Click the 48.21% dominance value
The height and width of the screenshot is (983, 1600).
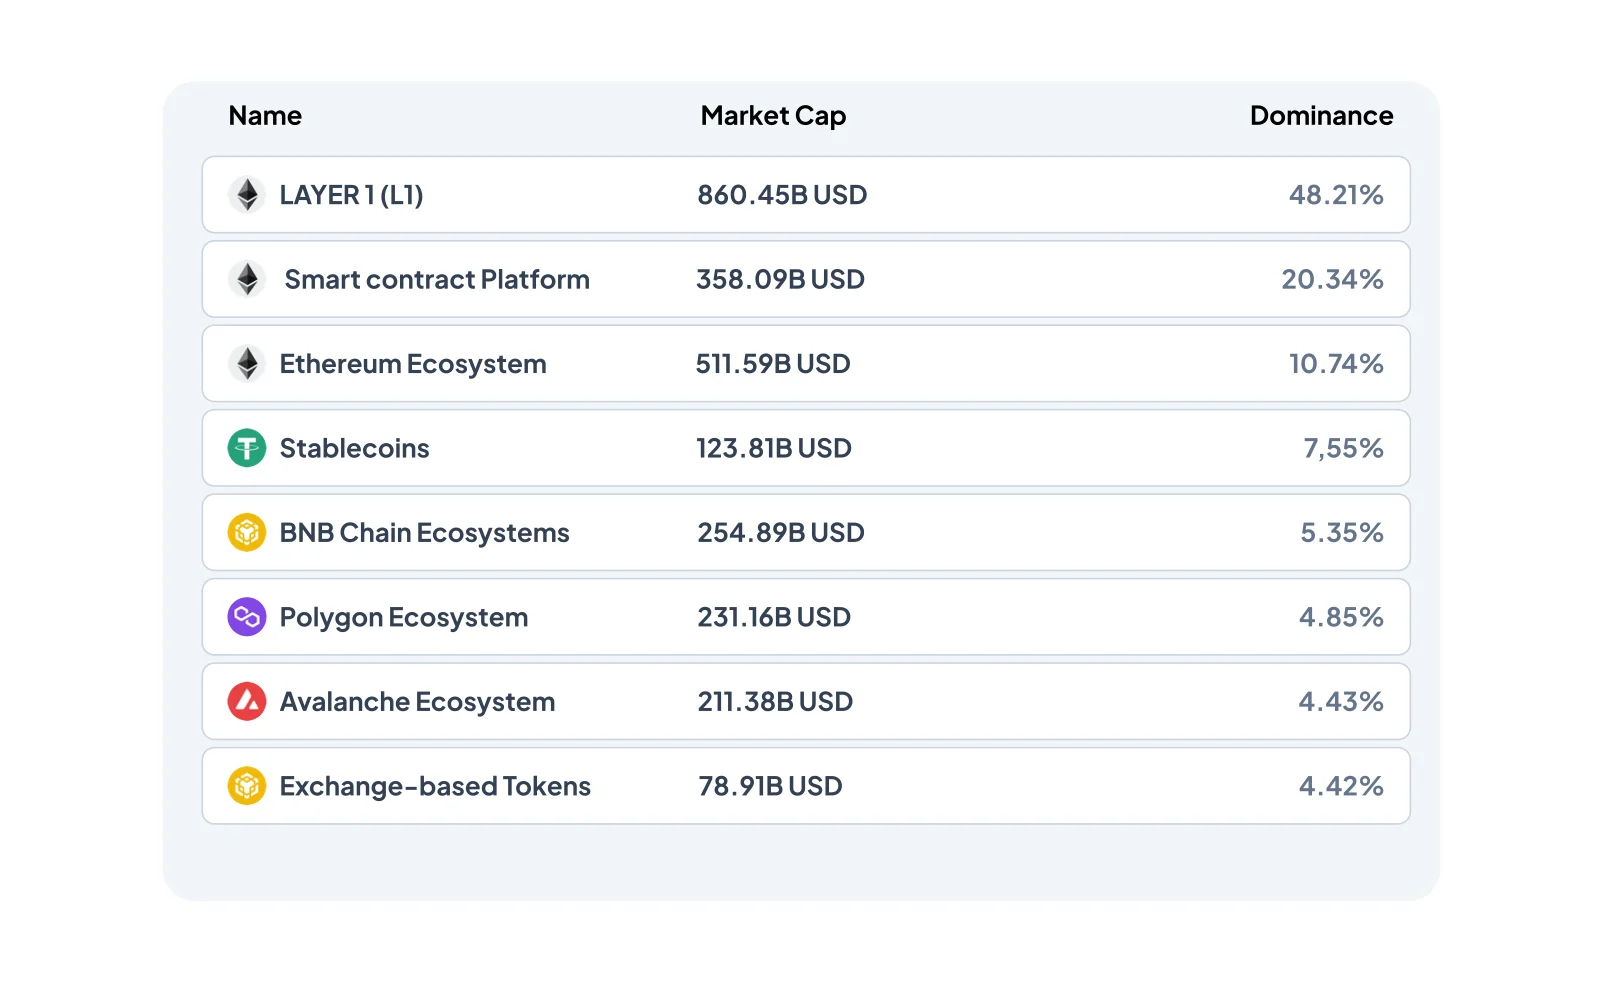point(1336,195)
